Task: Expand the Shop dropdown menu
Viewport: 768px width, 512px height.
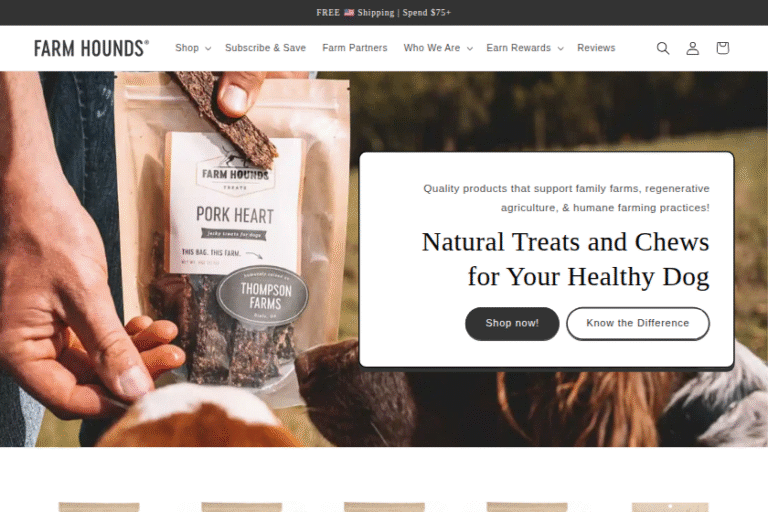Action: [193, 48]
